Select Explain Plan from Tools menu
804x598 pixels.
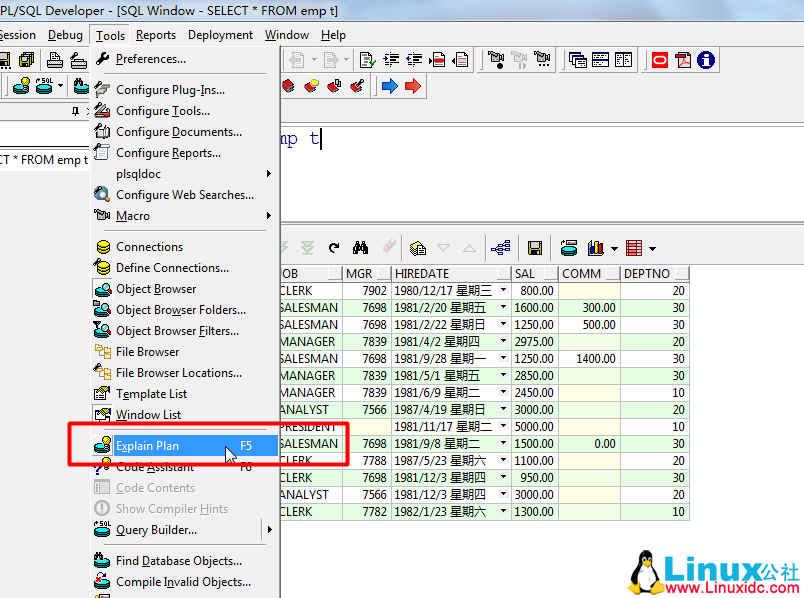pyautogui.click(x=148, y=446)
